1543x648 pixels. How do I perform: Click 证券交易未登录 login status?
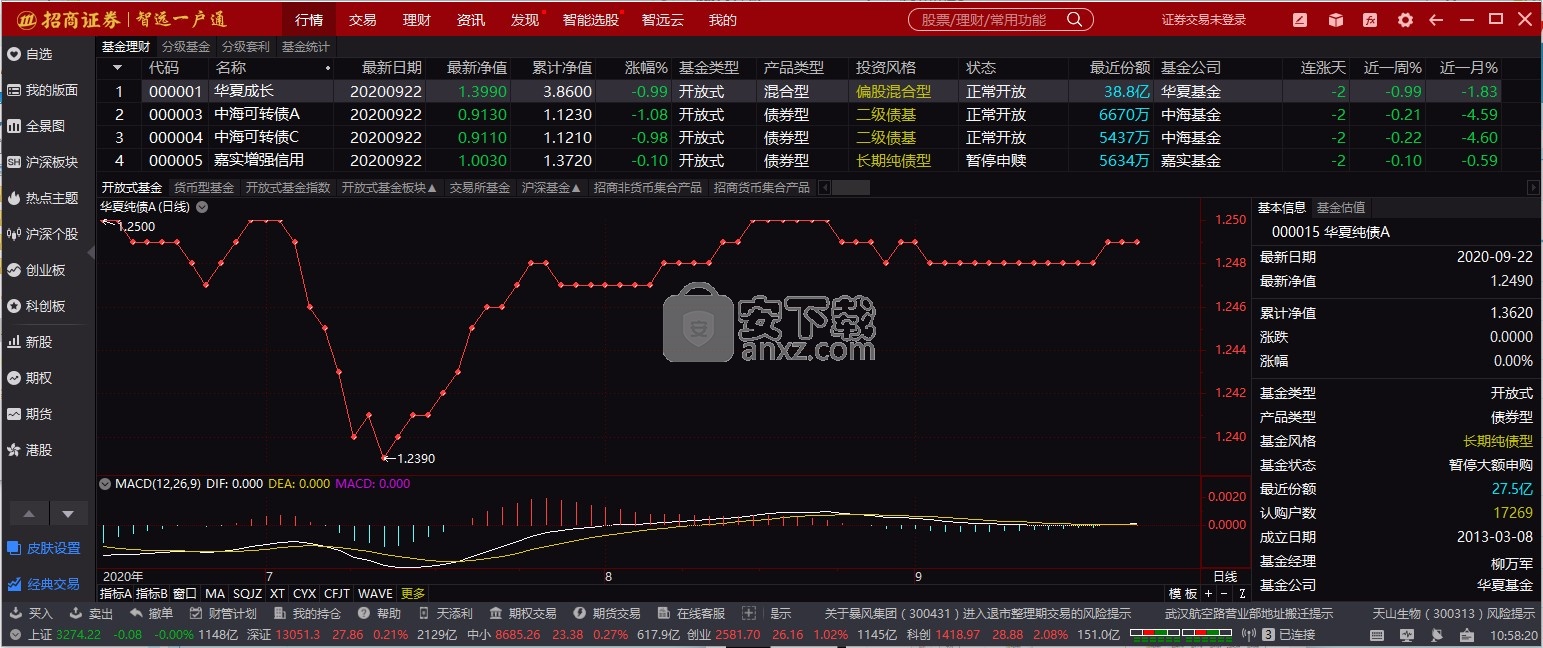click(x=1204, y=20)
